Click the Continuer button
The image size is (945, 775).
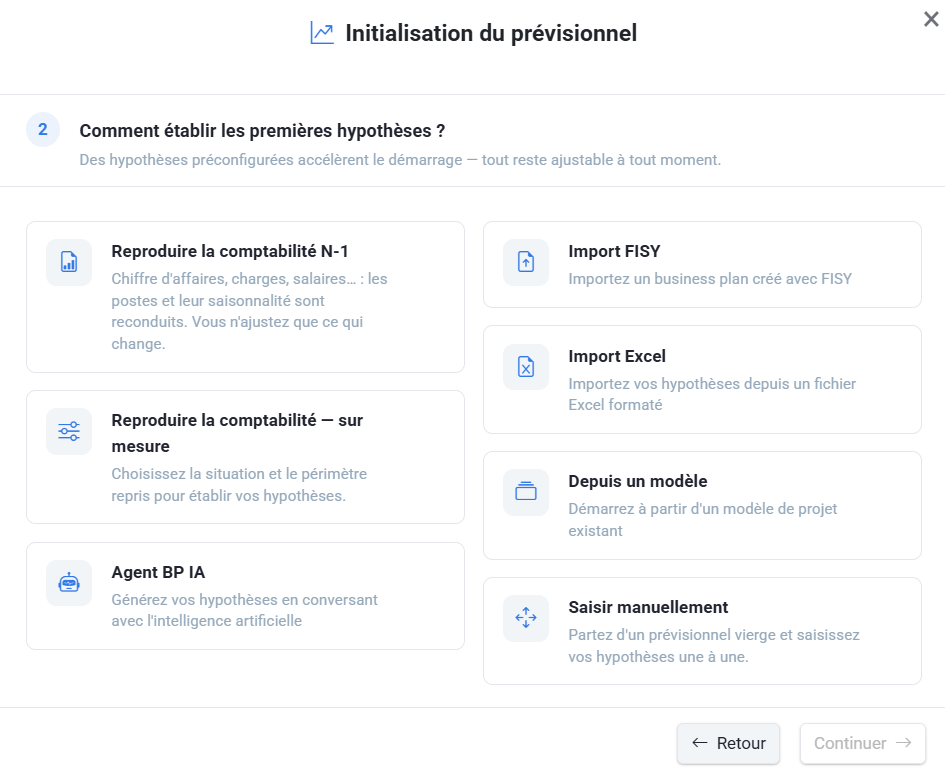pyautogui.click(x=862, y=743)
